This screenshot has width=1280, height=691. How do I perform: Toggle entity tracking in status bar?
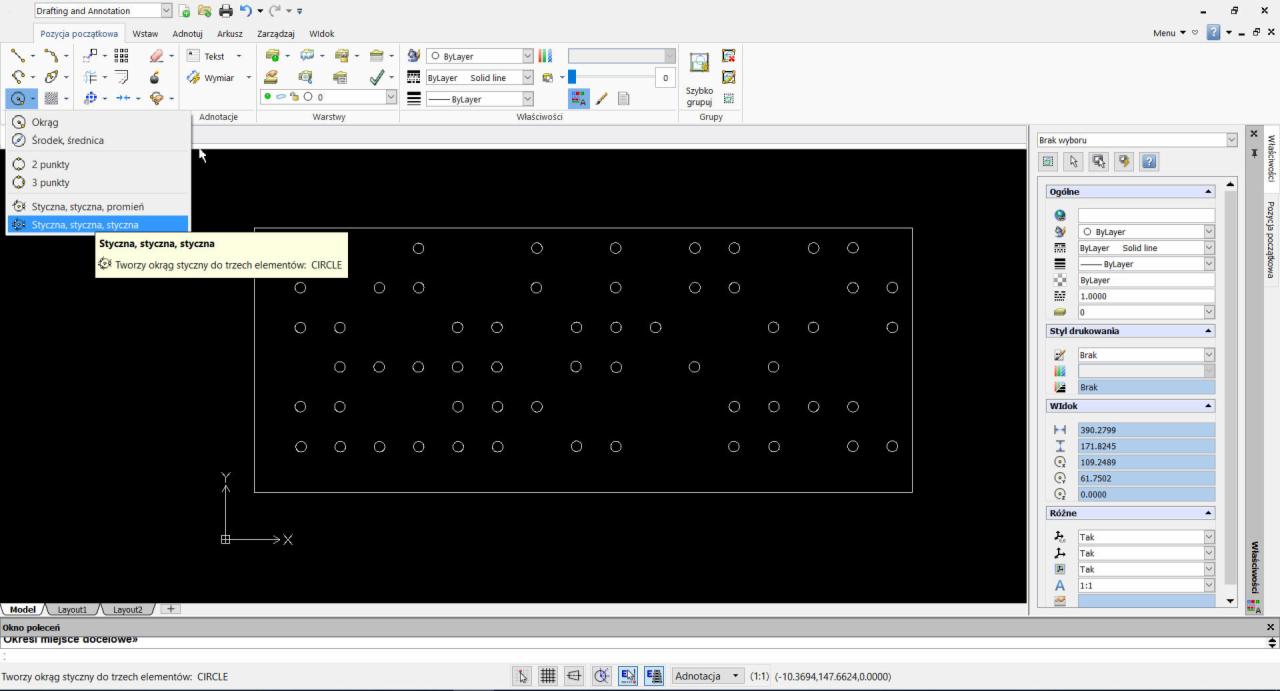[654, 676]
